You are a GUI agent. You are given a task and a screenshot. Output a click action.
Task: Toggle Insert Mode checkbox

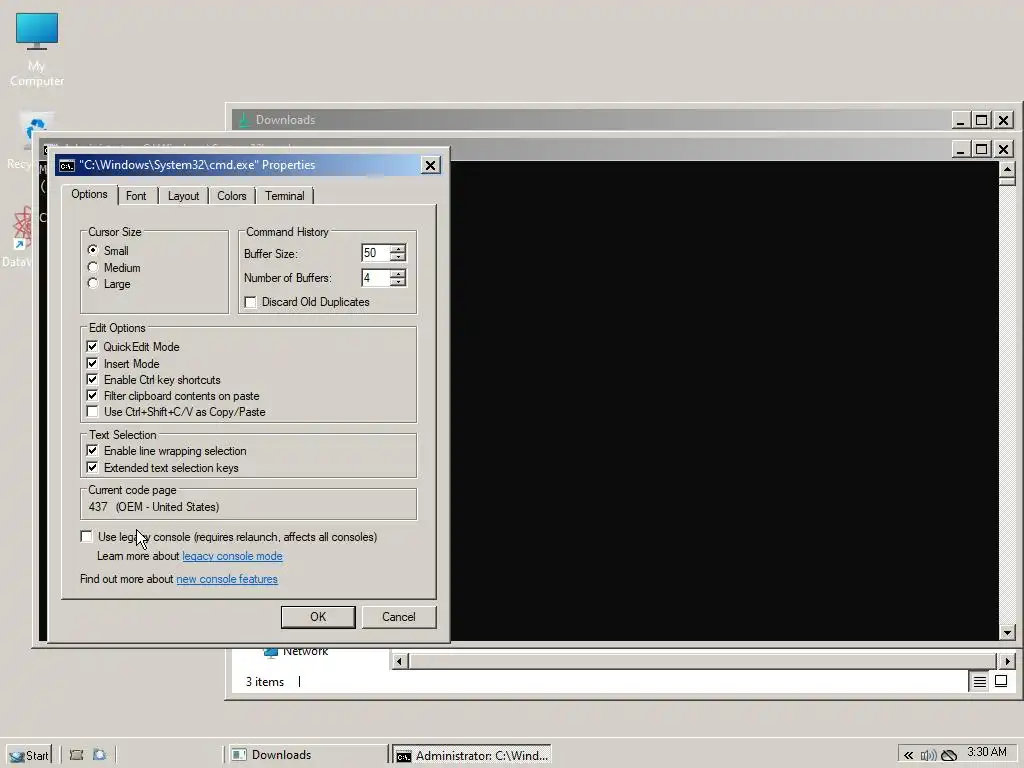click(x=92, y=363)
